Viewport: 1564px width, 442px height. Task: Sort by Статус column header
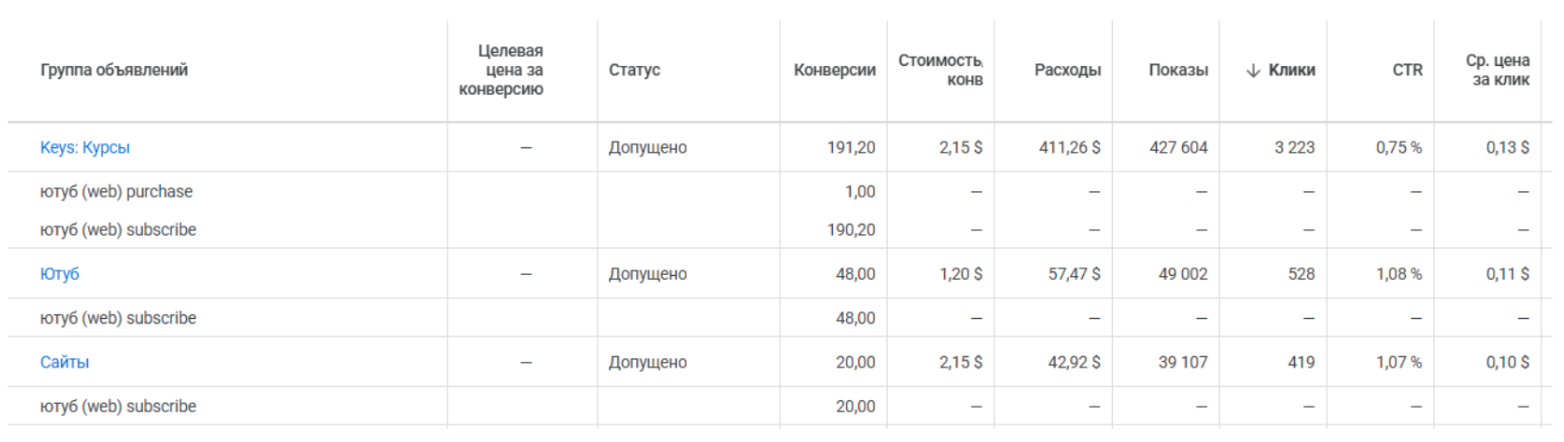634,70
